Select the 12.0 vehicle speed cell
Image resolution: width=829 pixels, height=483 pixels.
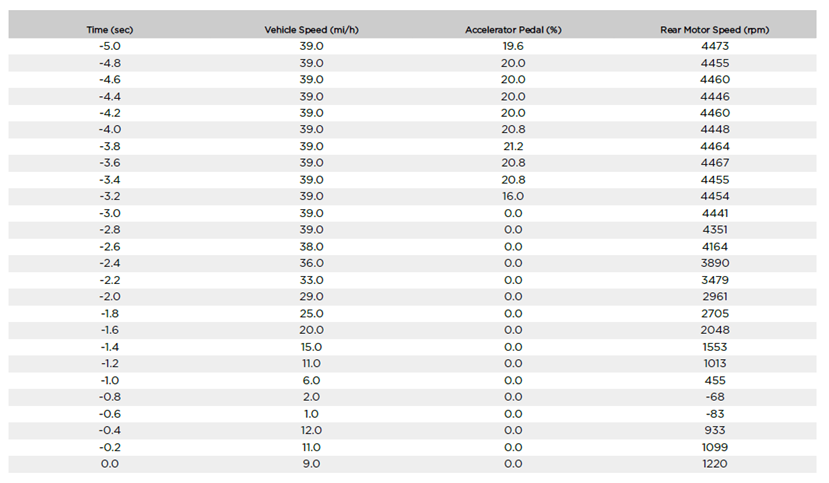(x=311, y=430)
